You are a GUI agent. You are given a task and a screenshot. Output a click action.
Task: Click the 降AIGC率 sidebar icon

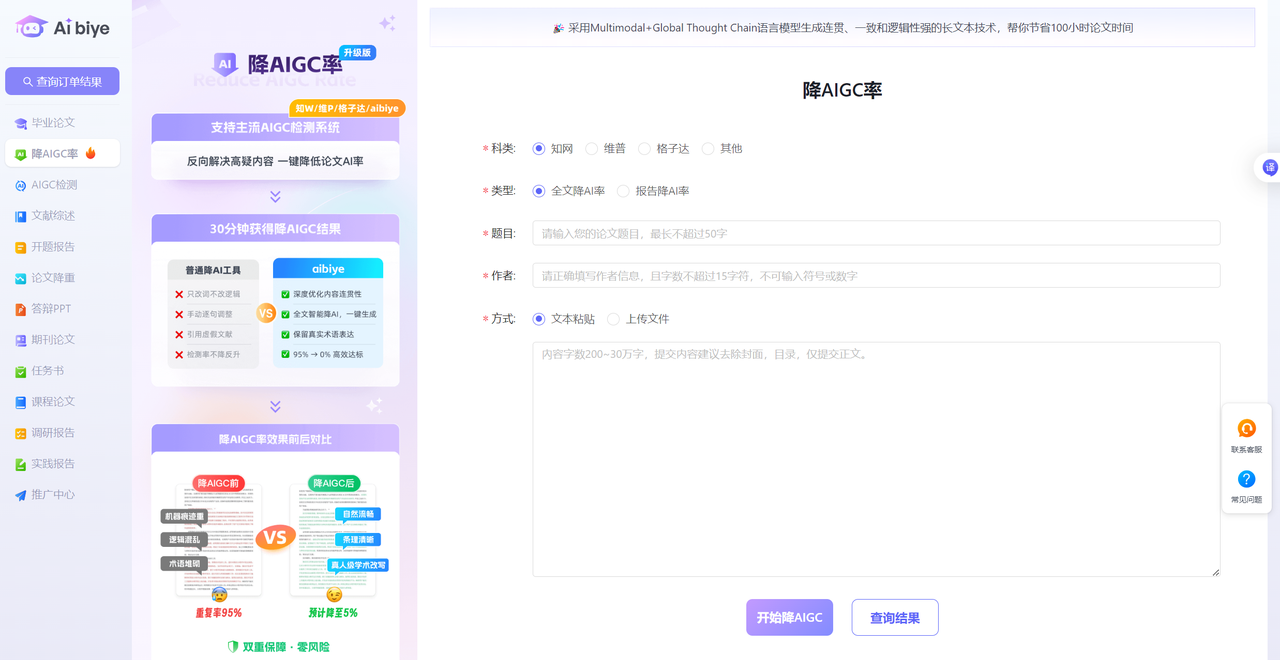click(x=21, y=154)
